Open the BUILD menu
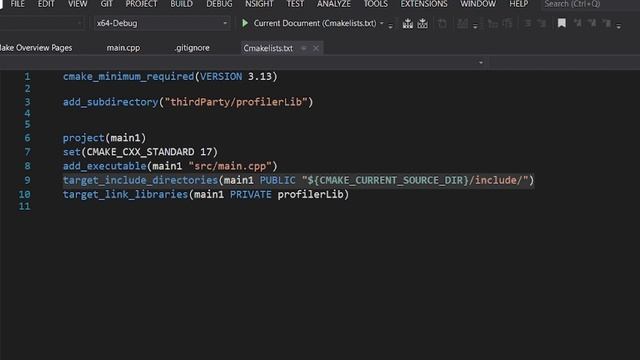 (182, 4)
